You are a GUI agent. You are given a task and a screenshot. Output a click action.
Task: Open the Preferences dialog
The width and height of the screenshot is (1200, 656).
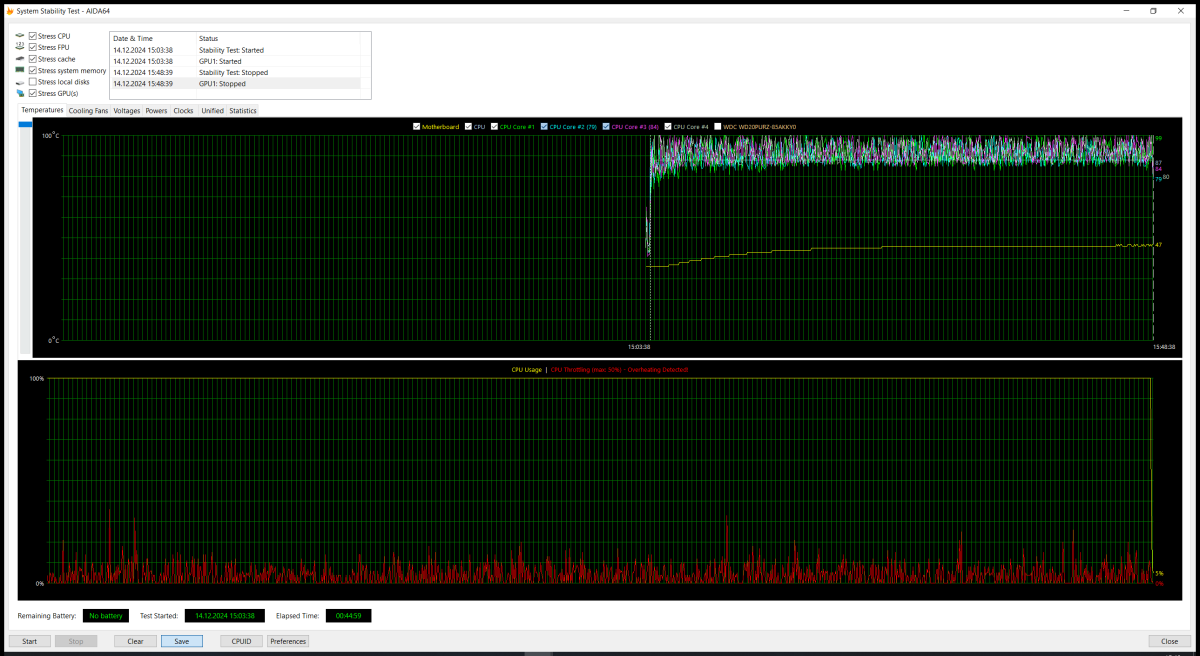(x=288, y=641)
